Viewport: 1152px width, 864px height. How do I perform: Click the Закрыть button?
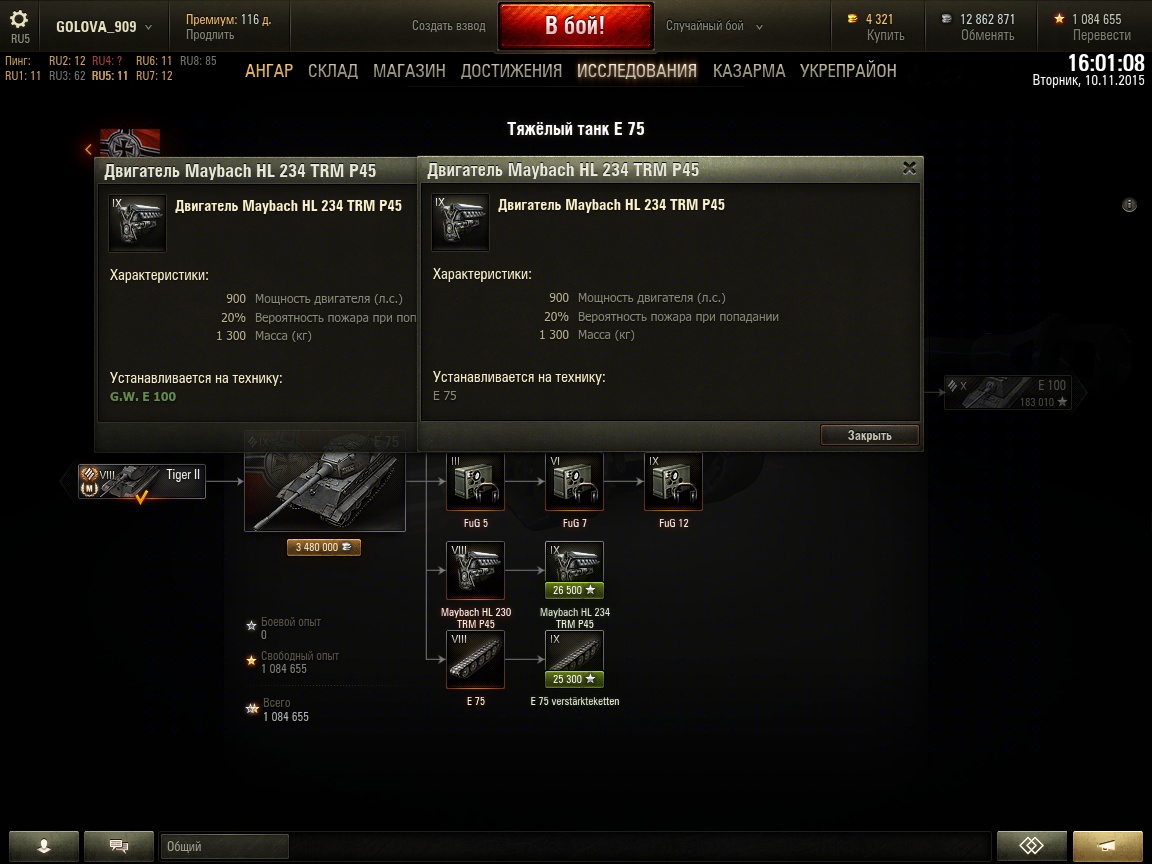[869, 435]
